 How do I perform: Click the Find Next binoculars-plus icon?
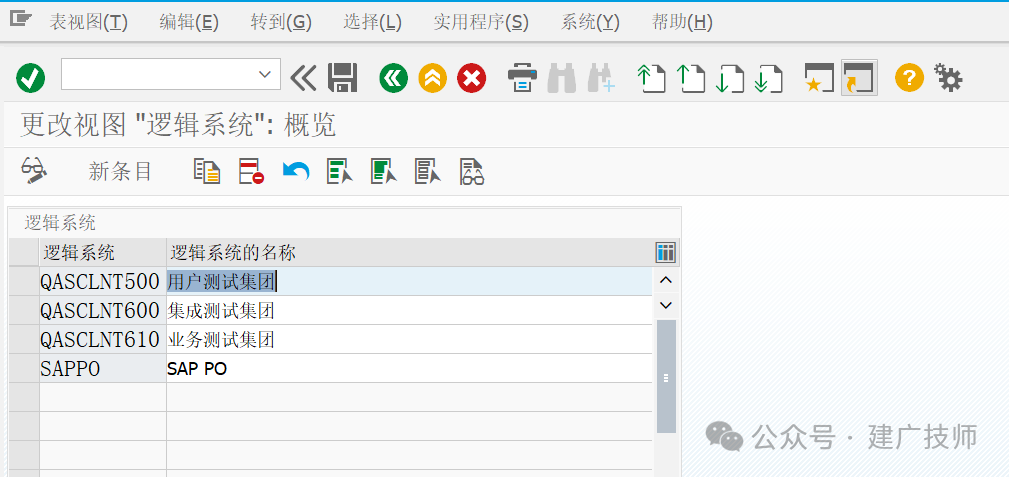click(601, 79)
